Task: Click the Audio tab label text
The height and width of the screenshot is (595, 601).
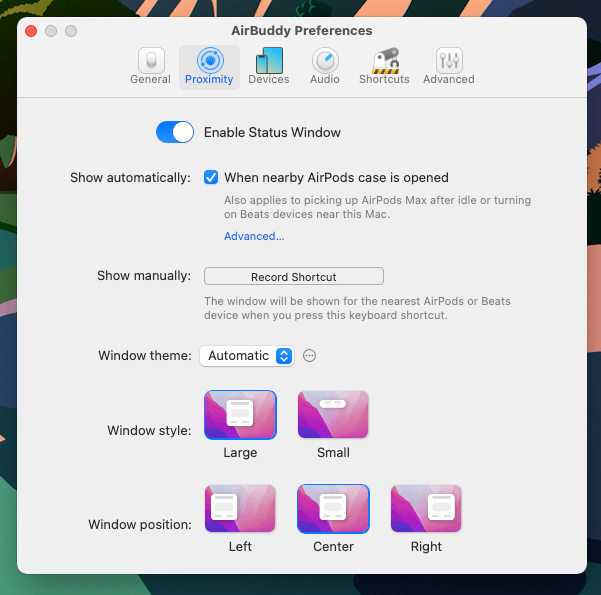Action: pos(325,80)
